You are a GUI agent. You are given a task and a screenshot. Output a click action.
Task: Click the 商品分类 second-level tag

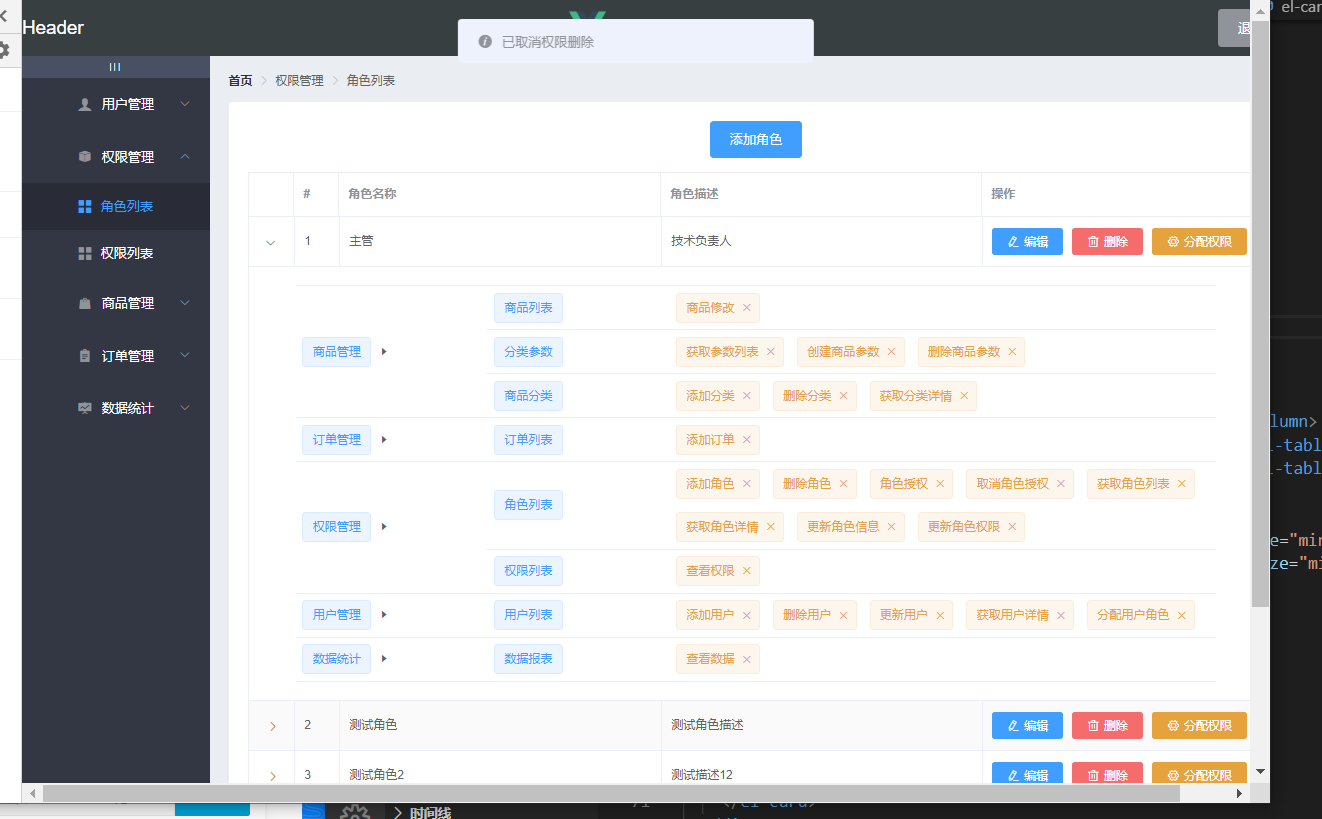coord(528,396)
